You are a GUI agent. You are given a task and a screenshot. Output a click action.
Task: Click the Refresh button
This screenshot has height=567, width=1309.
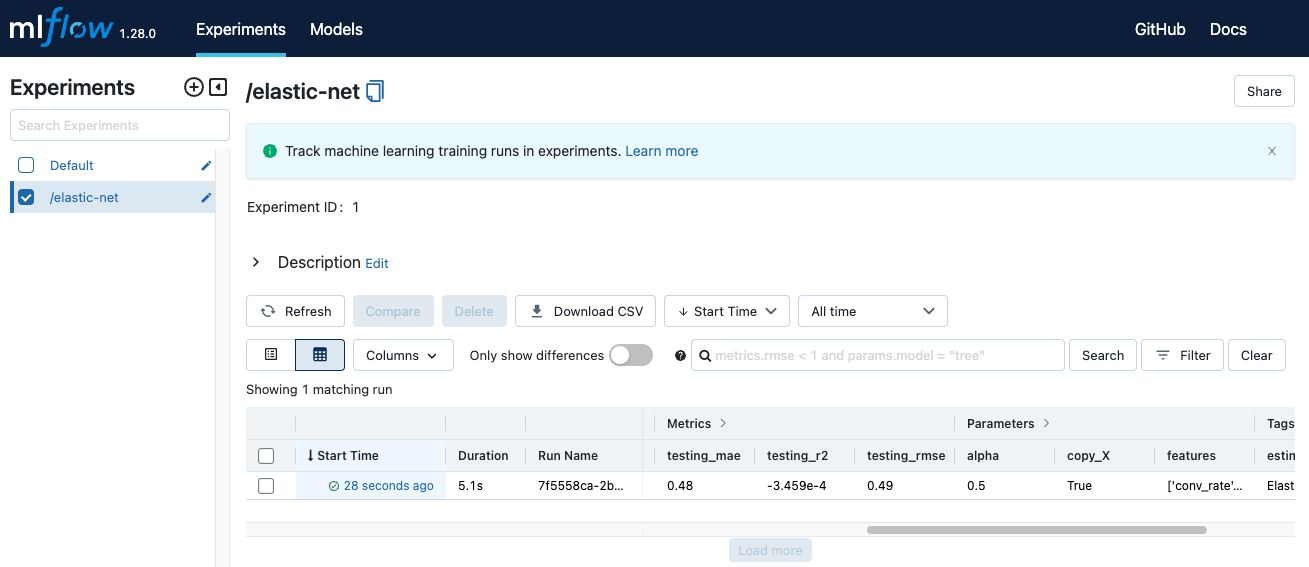tap(296, 311)
